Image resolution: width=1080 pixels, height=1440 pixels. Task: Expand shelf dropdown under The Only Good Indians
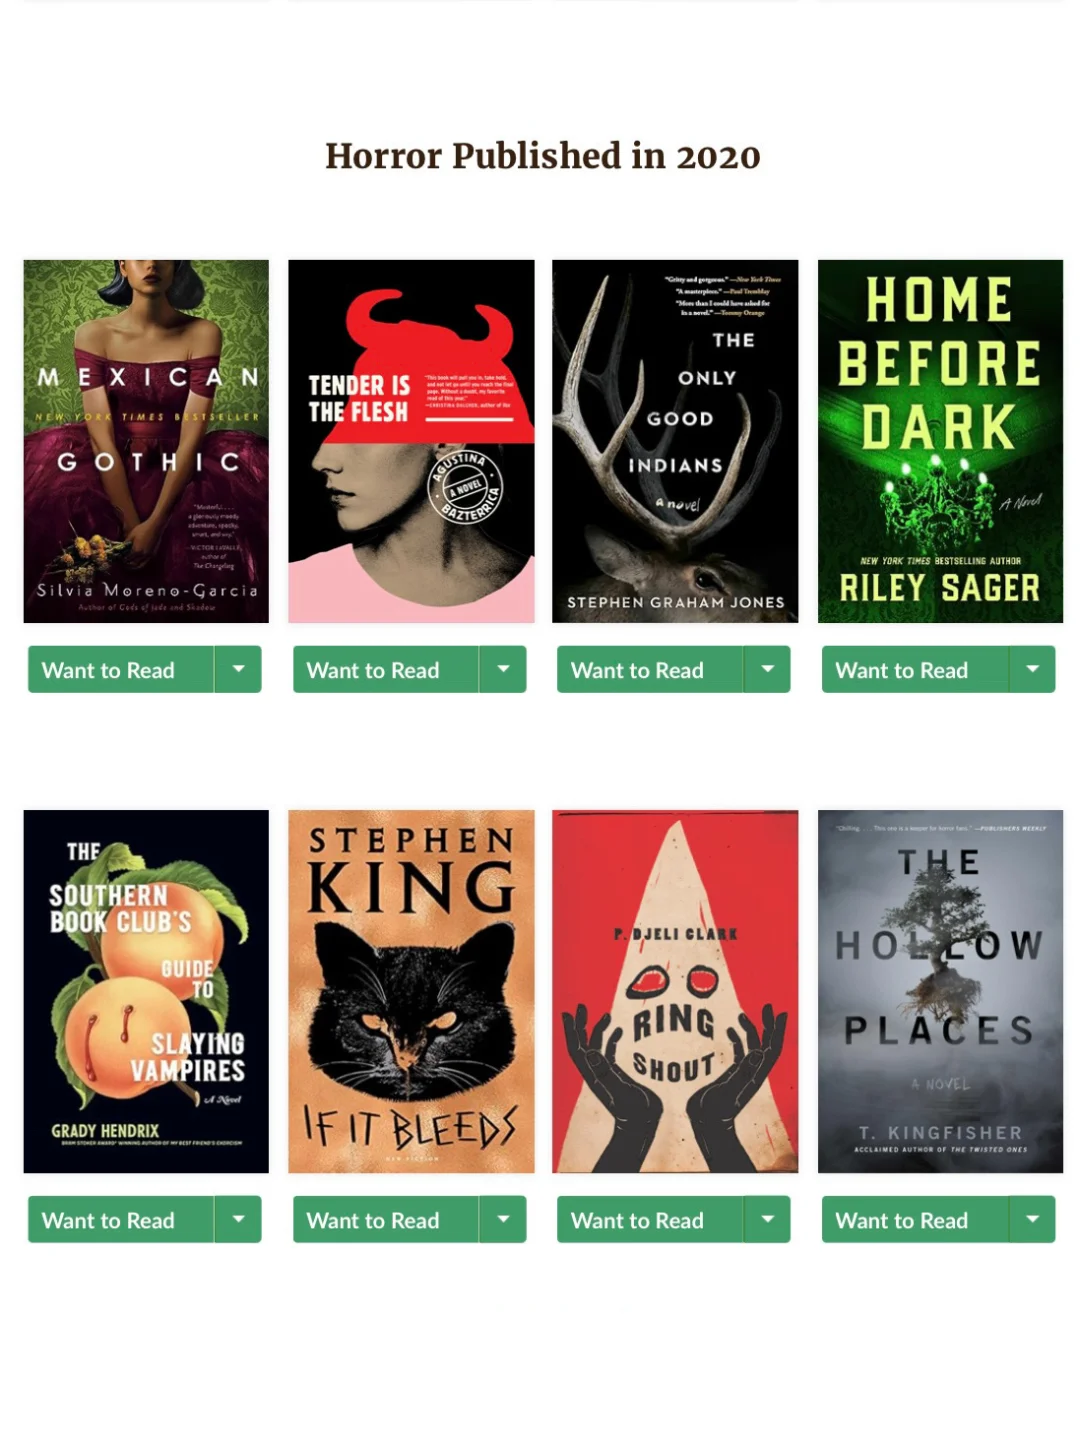767,669
